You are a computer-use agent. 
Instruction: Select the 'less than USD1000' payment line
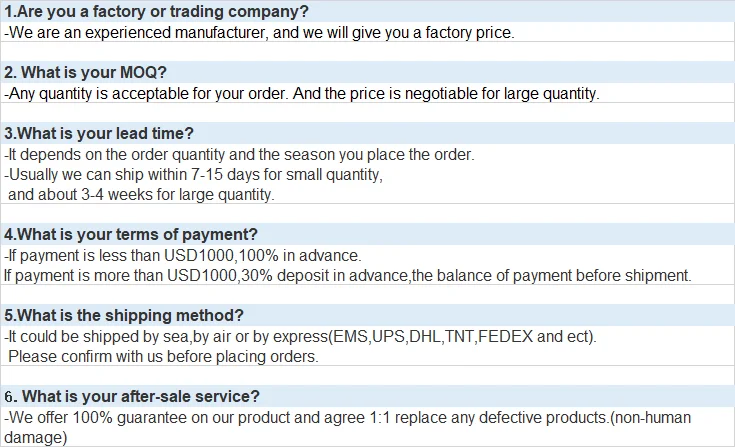coord(182,255)
